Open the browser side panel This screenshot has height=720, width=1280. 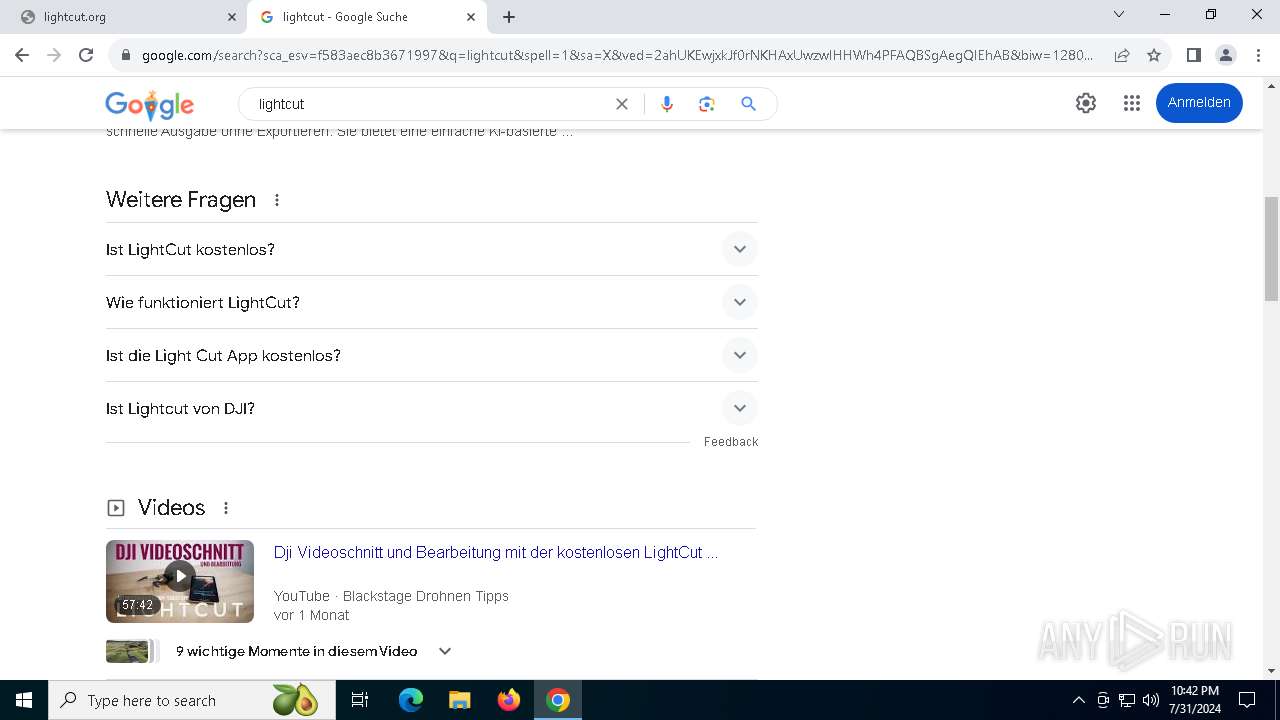point(1193,55)
